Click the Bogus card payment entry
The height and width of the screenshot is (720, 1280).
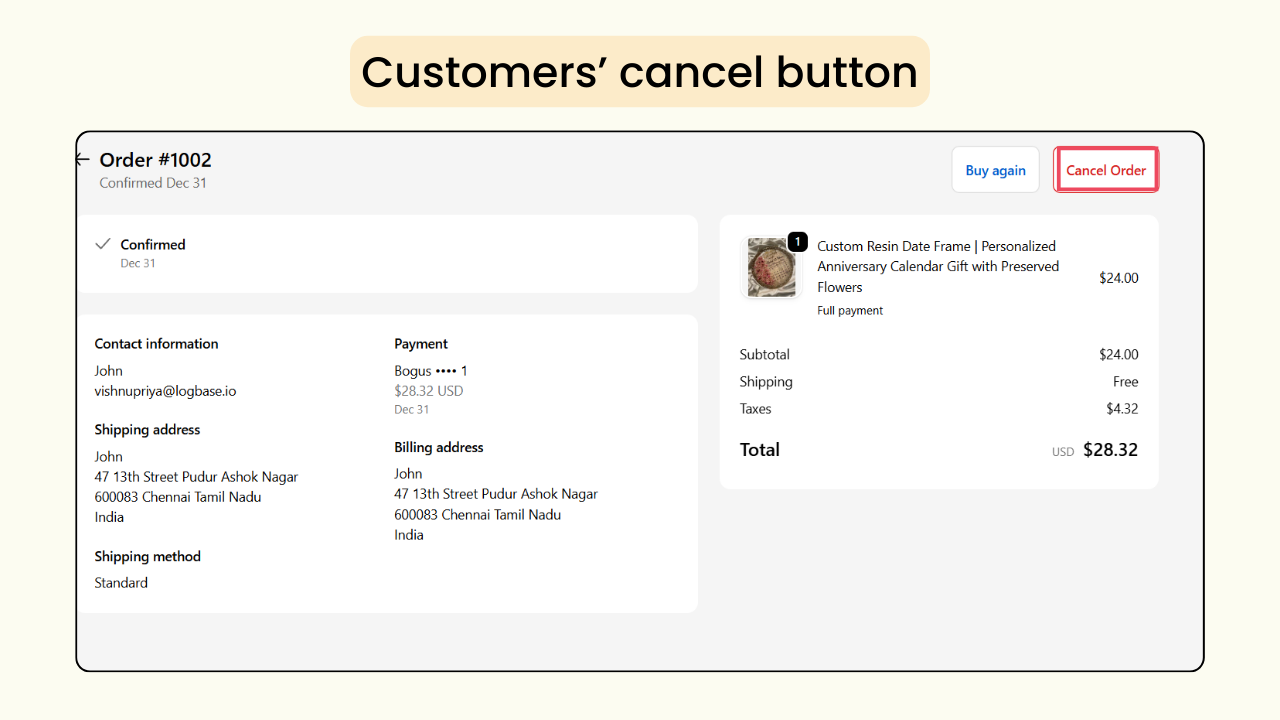(x=430, y=370)
